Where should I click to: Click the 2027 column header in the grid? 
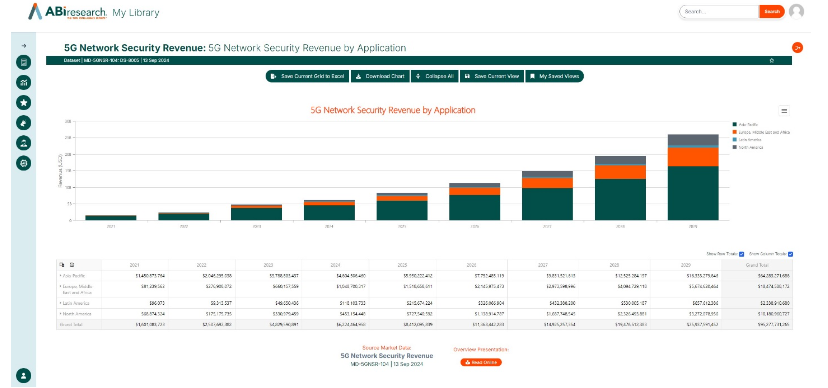543,265
